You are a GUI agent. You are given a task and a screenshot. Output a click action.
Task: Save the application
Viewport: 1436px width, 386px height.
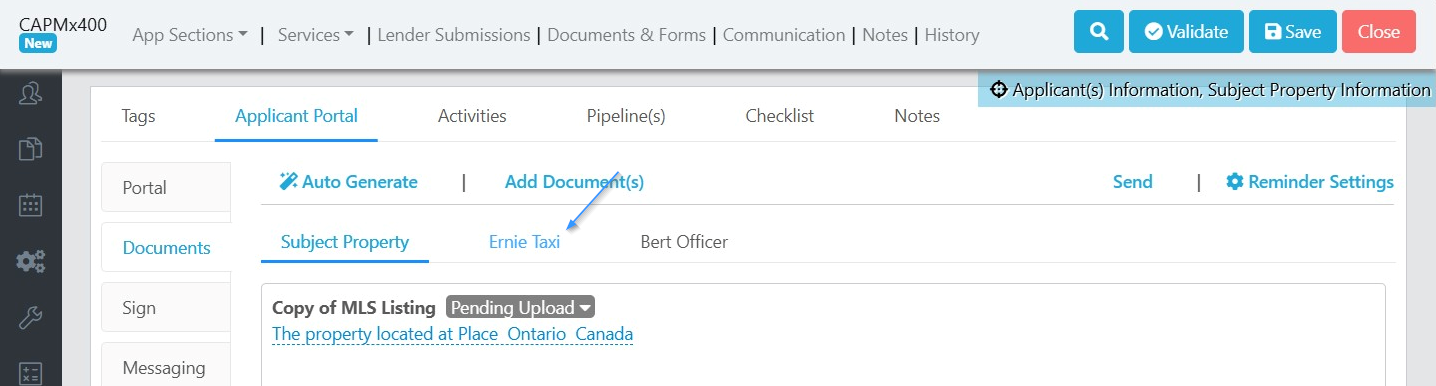click(x=1292, y=32)
